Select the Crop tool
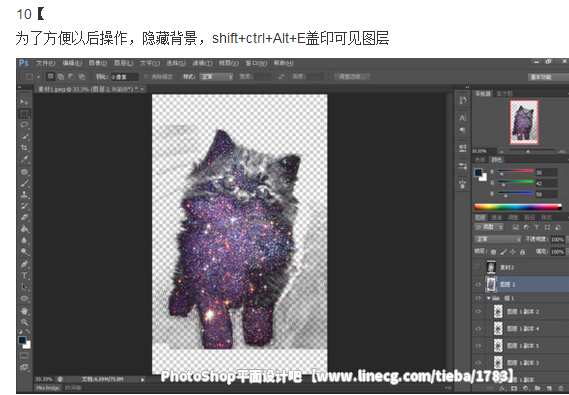 [x=24, y=148]
